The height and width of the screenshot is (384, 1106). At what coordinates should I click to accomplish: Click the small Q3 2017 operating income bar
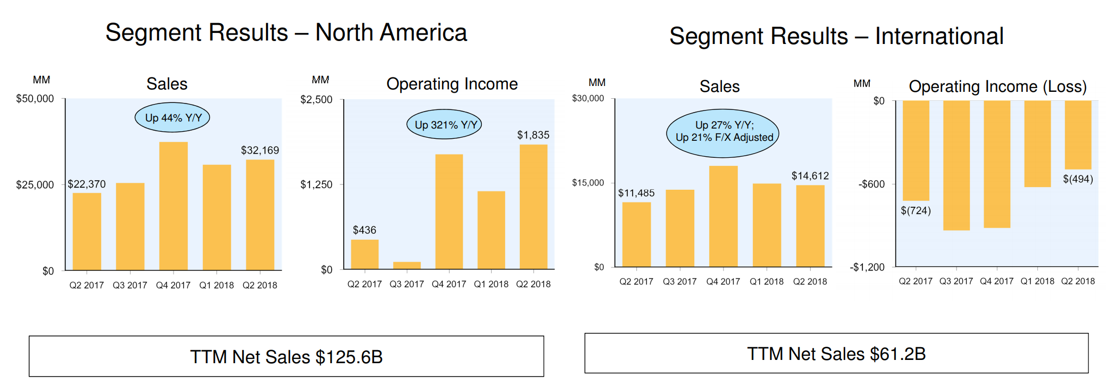[407, 265]
